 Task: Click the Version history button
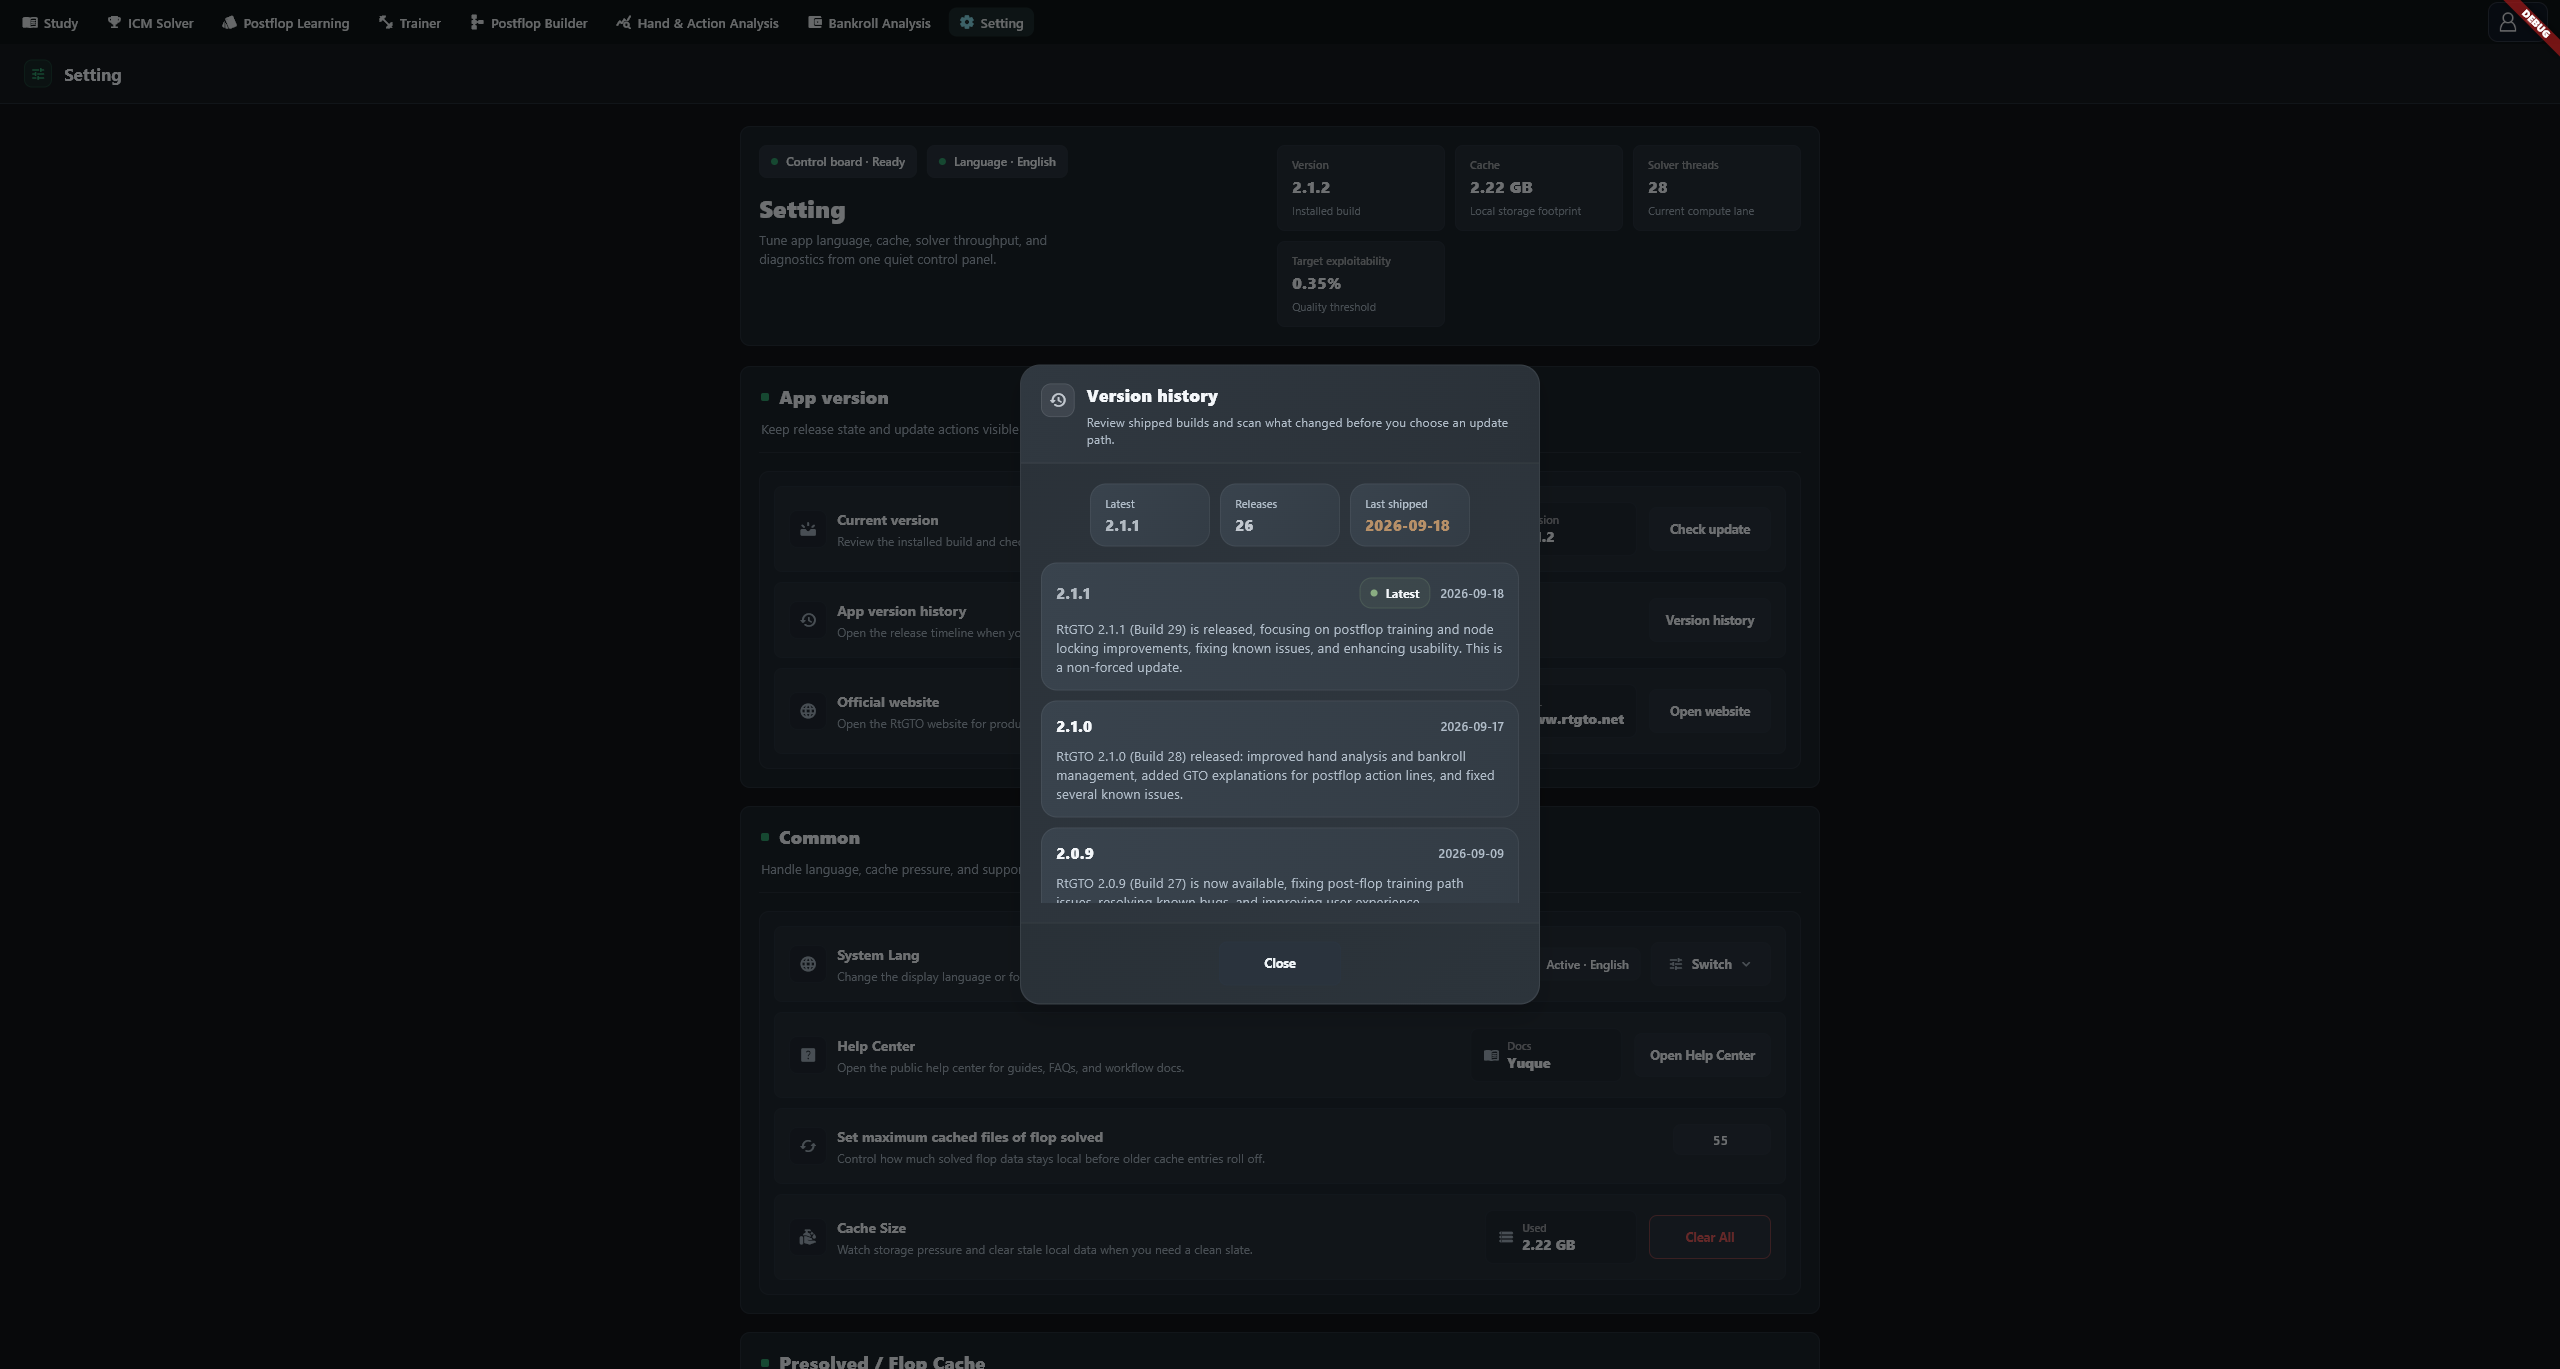coord(1710,621)
